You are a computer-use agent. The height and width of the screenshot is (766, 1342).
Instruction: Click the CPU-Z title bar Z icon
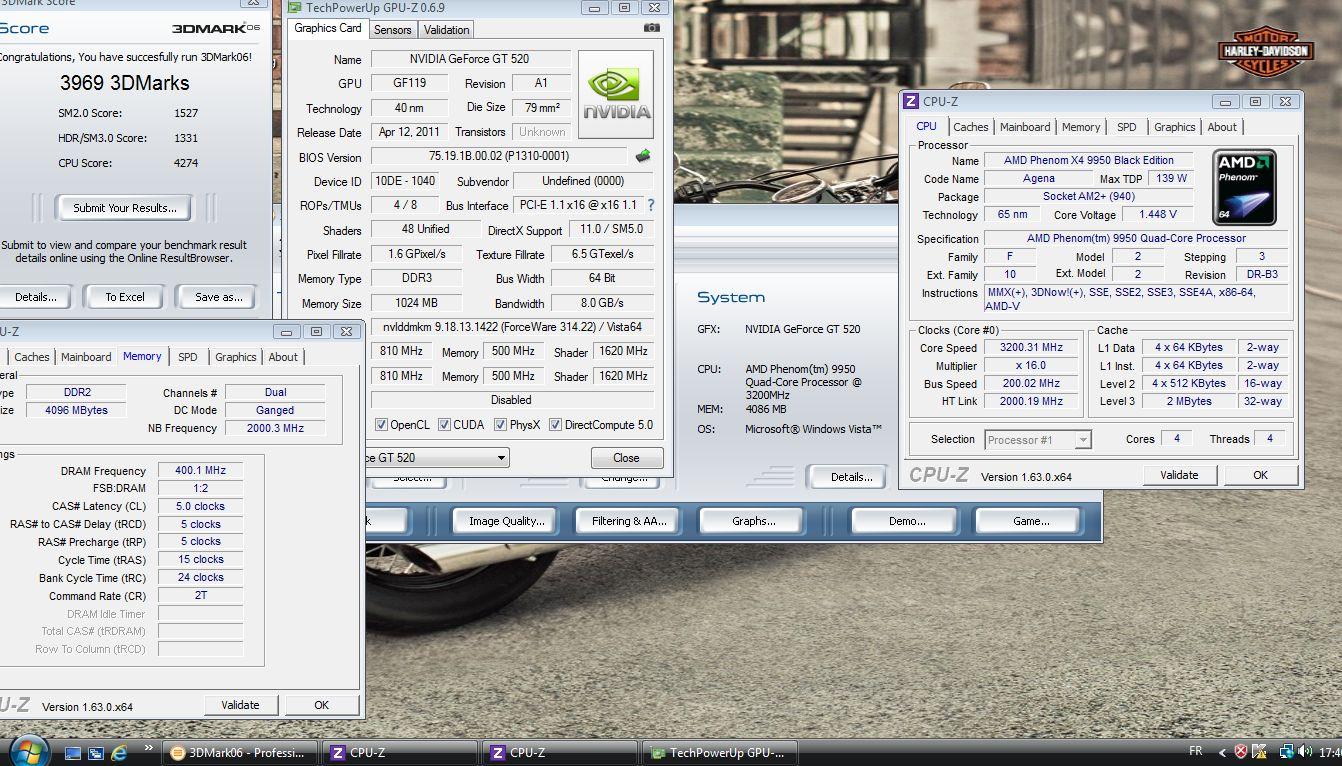coord(911,101)
